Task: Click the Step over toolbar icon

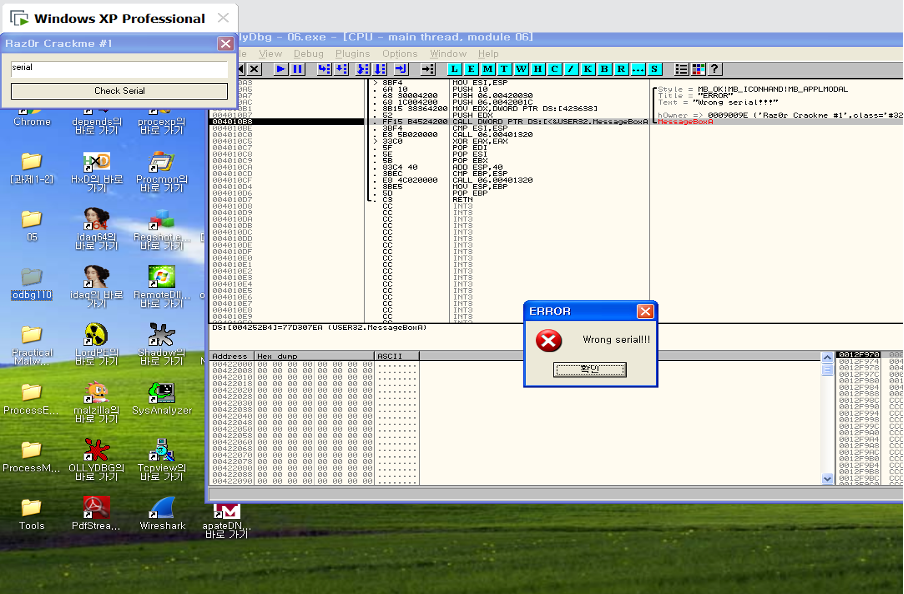Action: [341, 69]
